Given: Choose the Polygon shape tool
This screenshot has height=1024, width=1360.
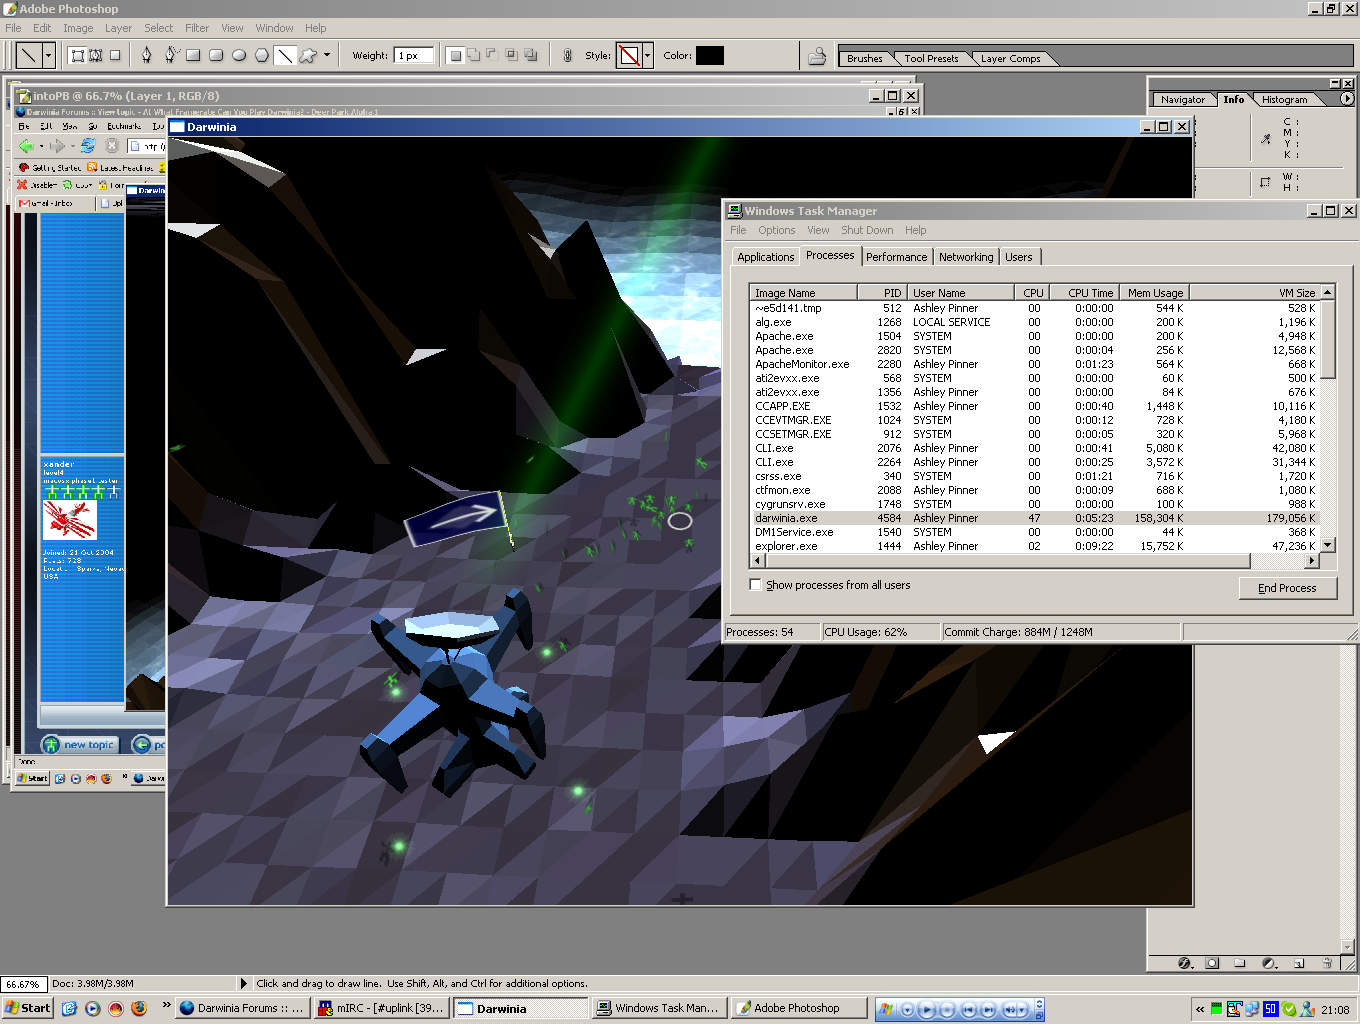Looking at the screenshot, I should (x=262, y=56).
